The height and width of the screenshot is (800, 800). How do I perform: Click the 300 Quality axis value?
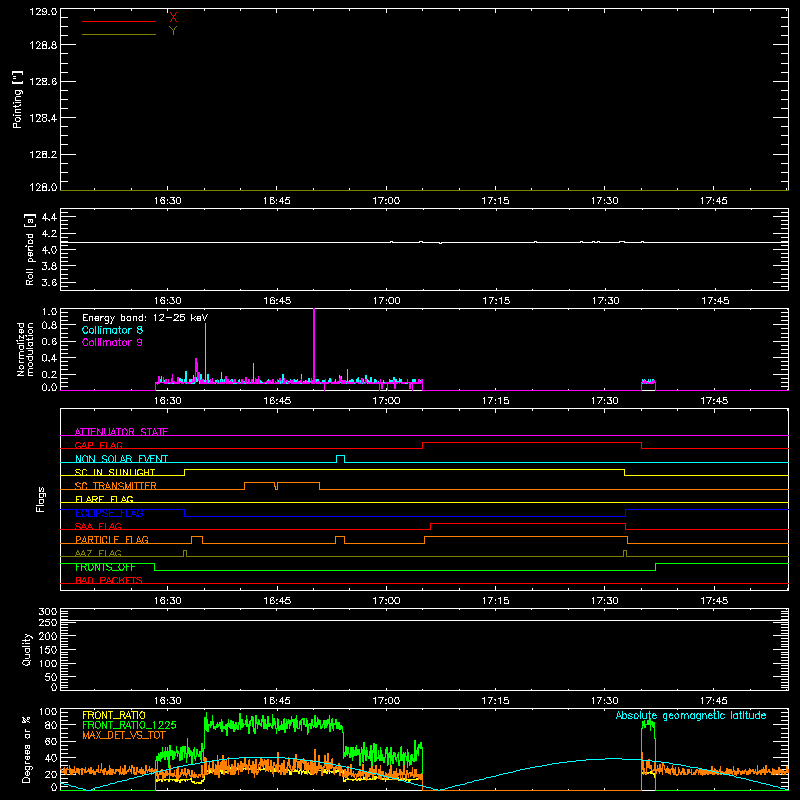(48, 611)
